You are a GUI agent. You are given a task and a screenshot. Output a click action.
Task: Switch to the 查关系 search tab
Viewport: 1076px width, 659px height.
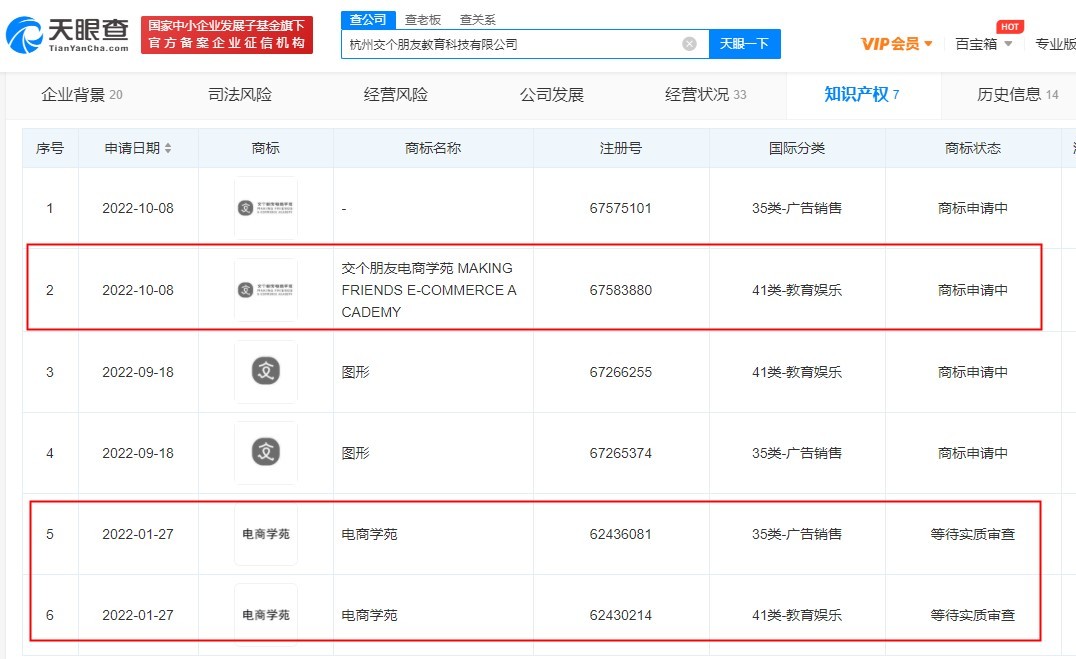point(478,20)
